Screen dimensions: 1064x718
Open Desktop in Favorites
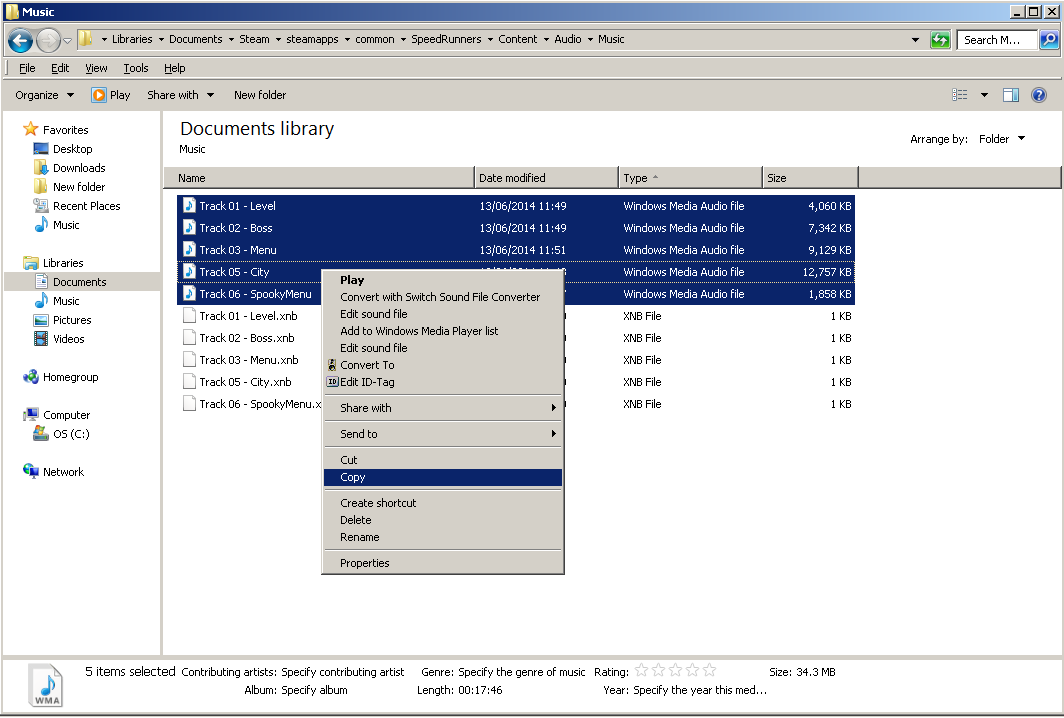pos(73,149)
